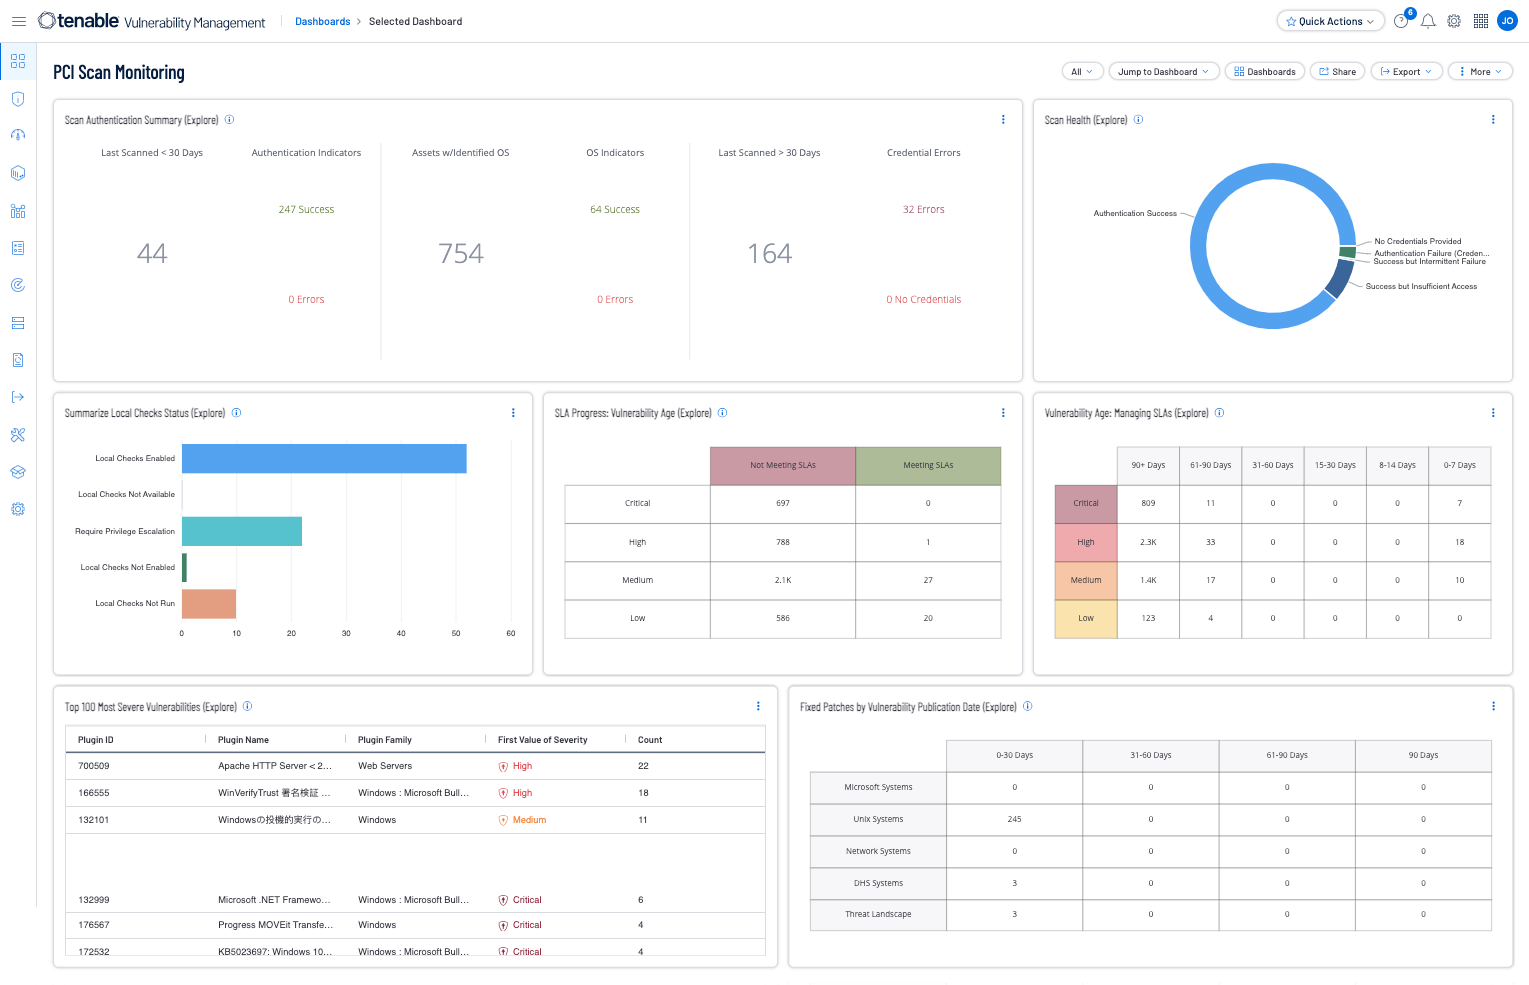Open Vulnerability Age widget options menu

coord(1493,413)
